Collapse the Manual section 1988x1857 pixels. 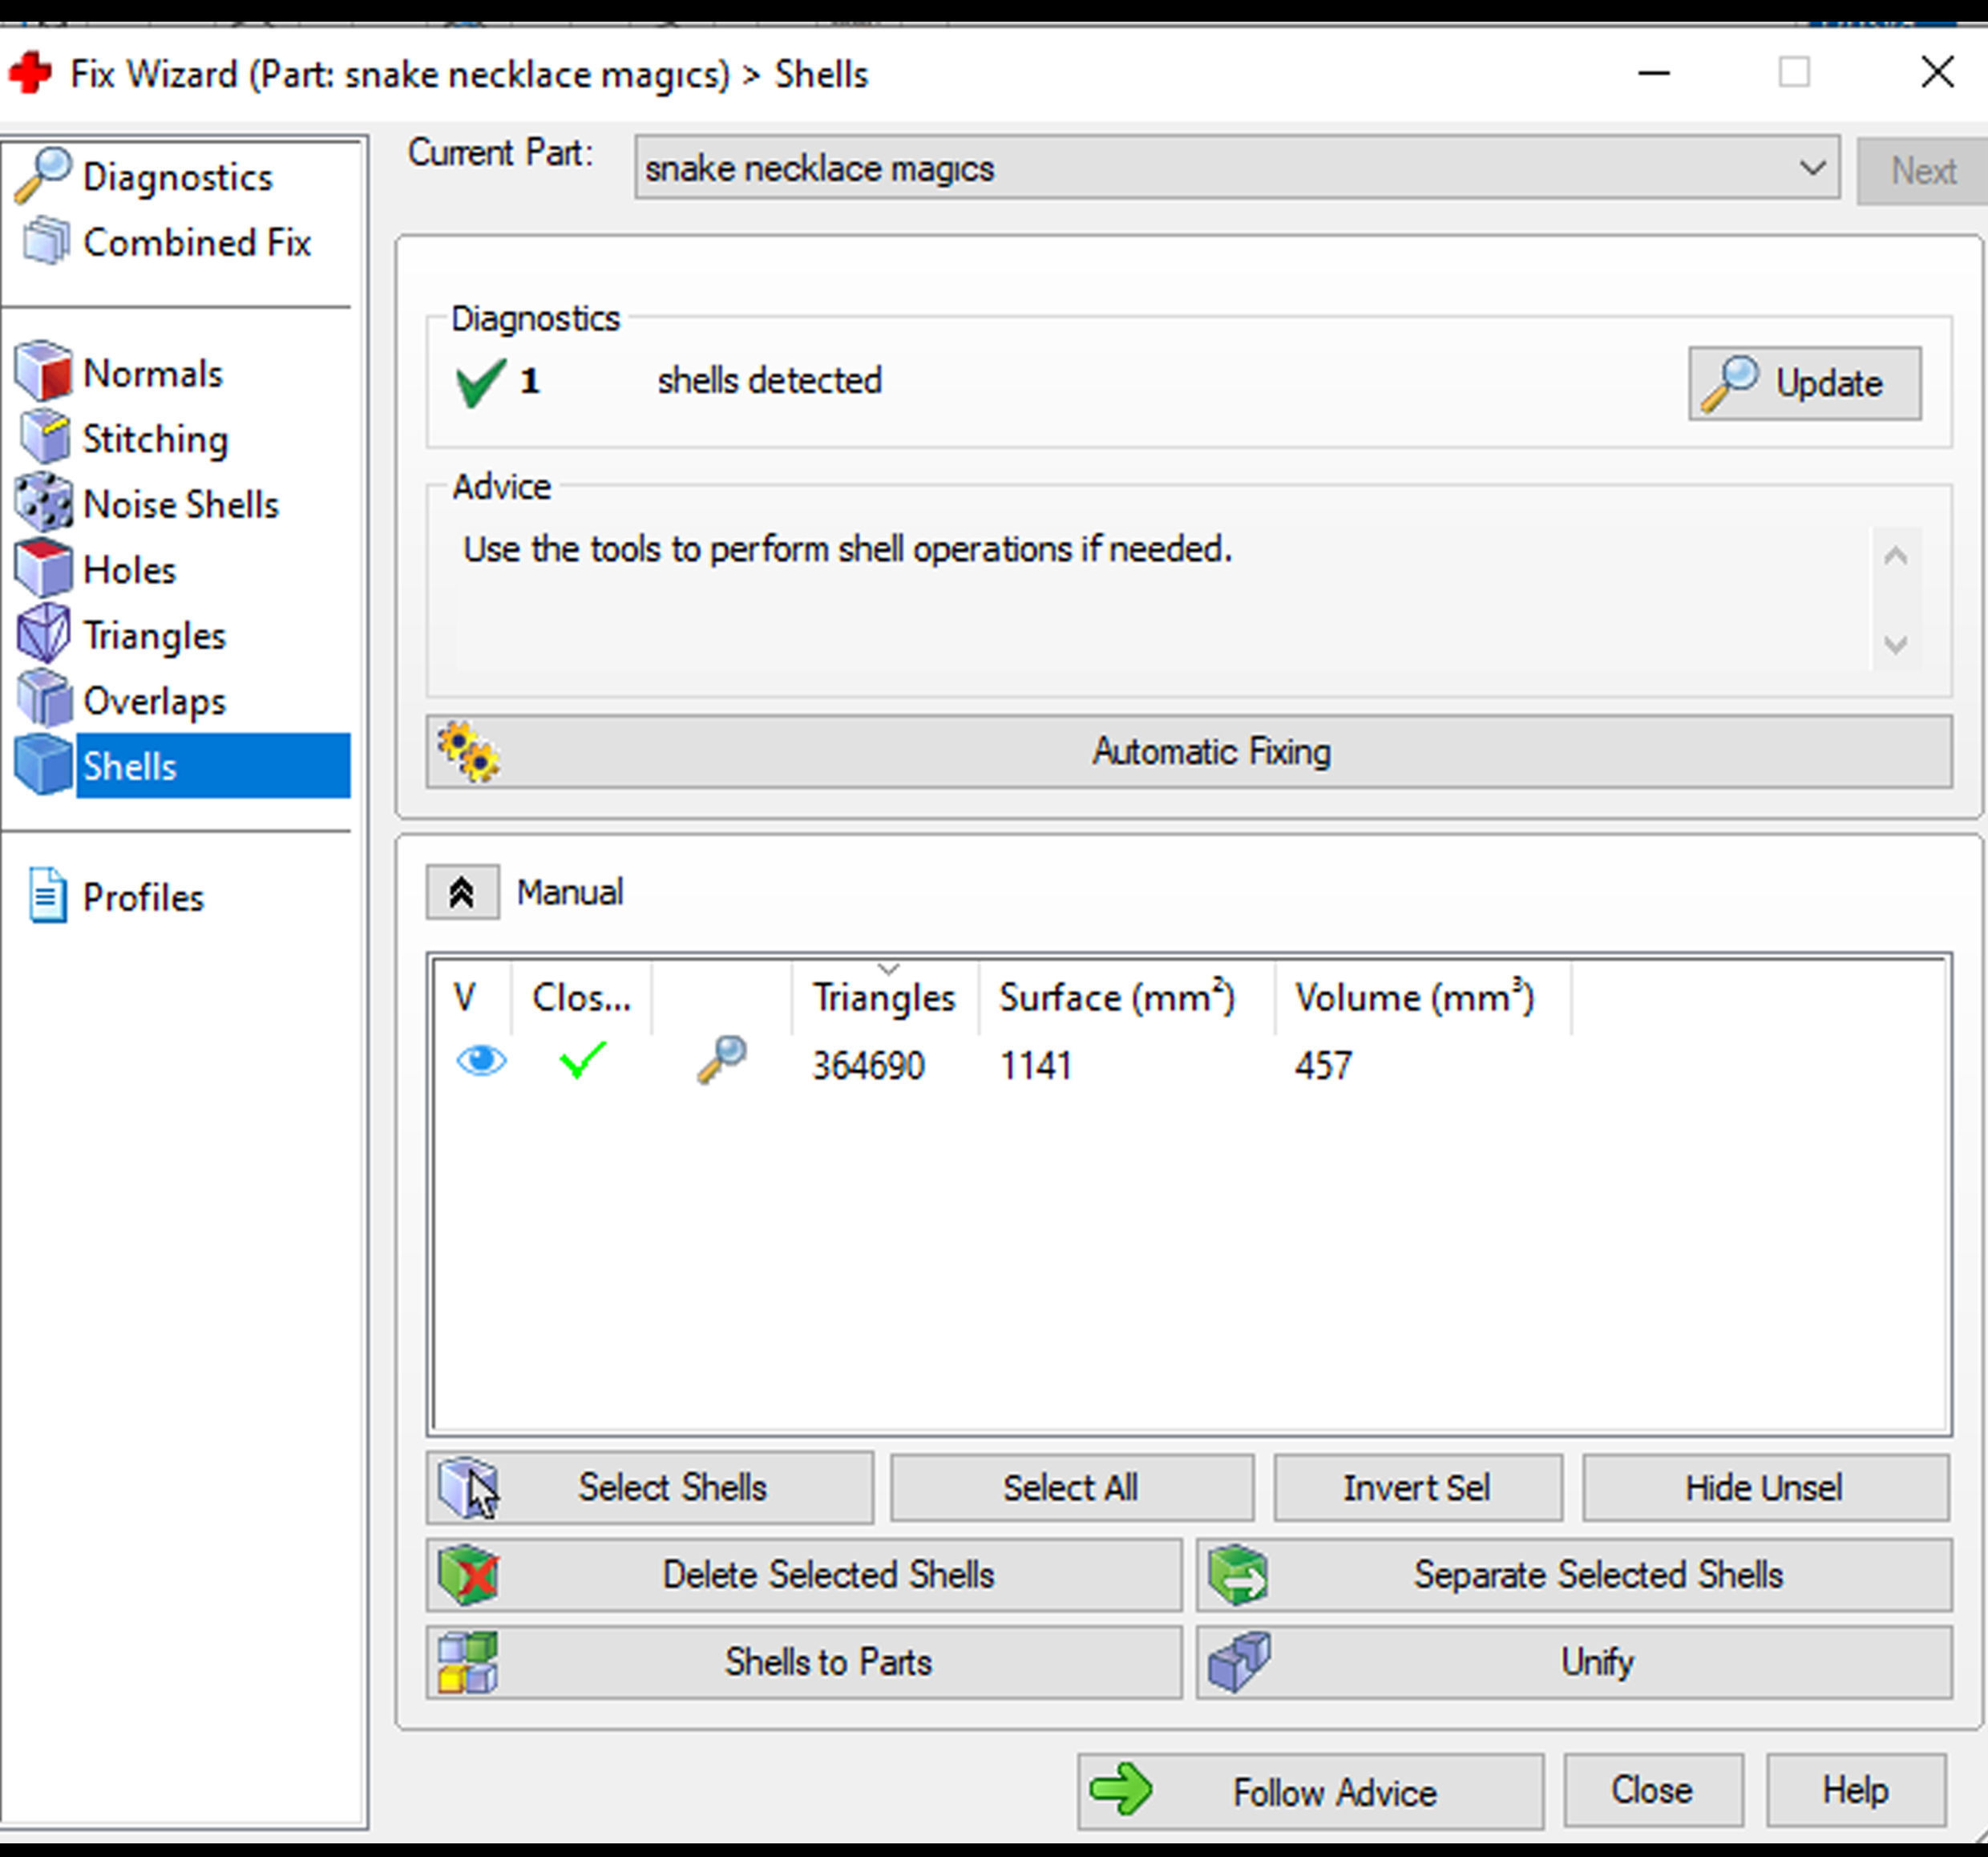[x=462, y=892]
